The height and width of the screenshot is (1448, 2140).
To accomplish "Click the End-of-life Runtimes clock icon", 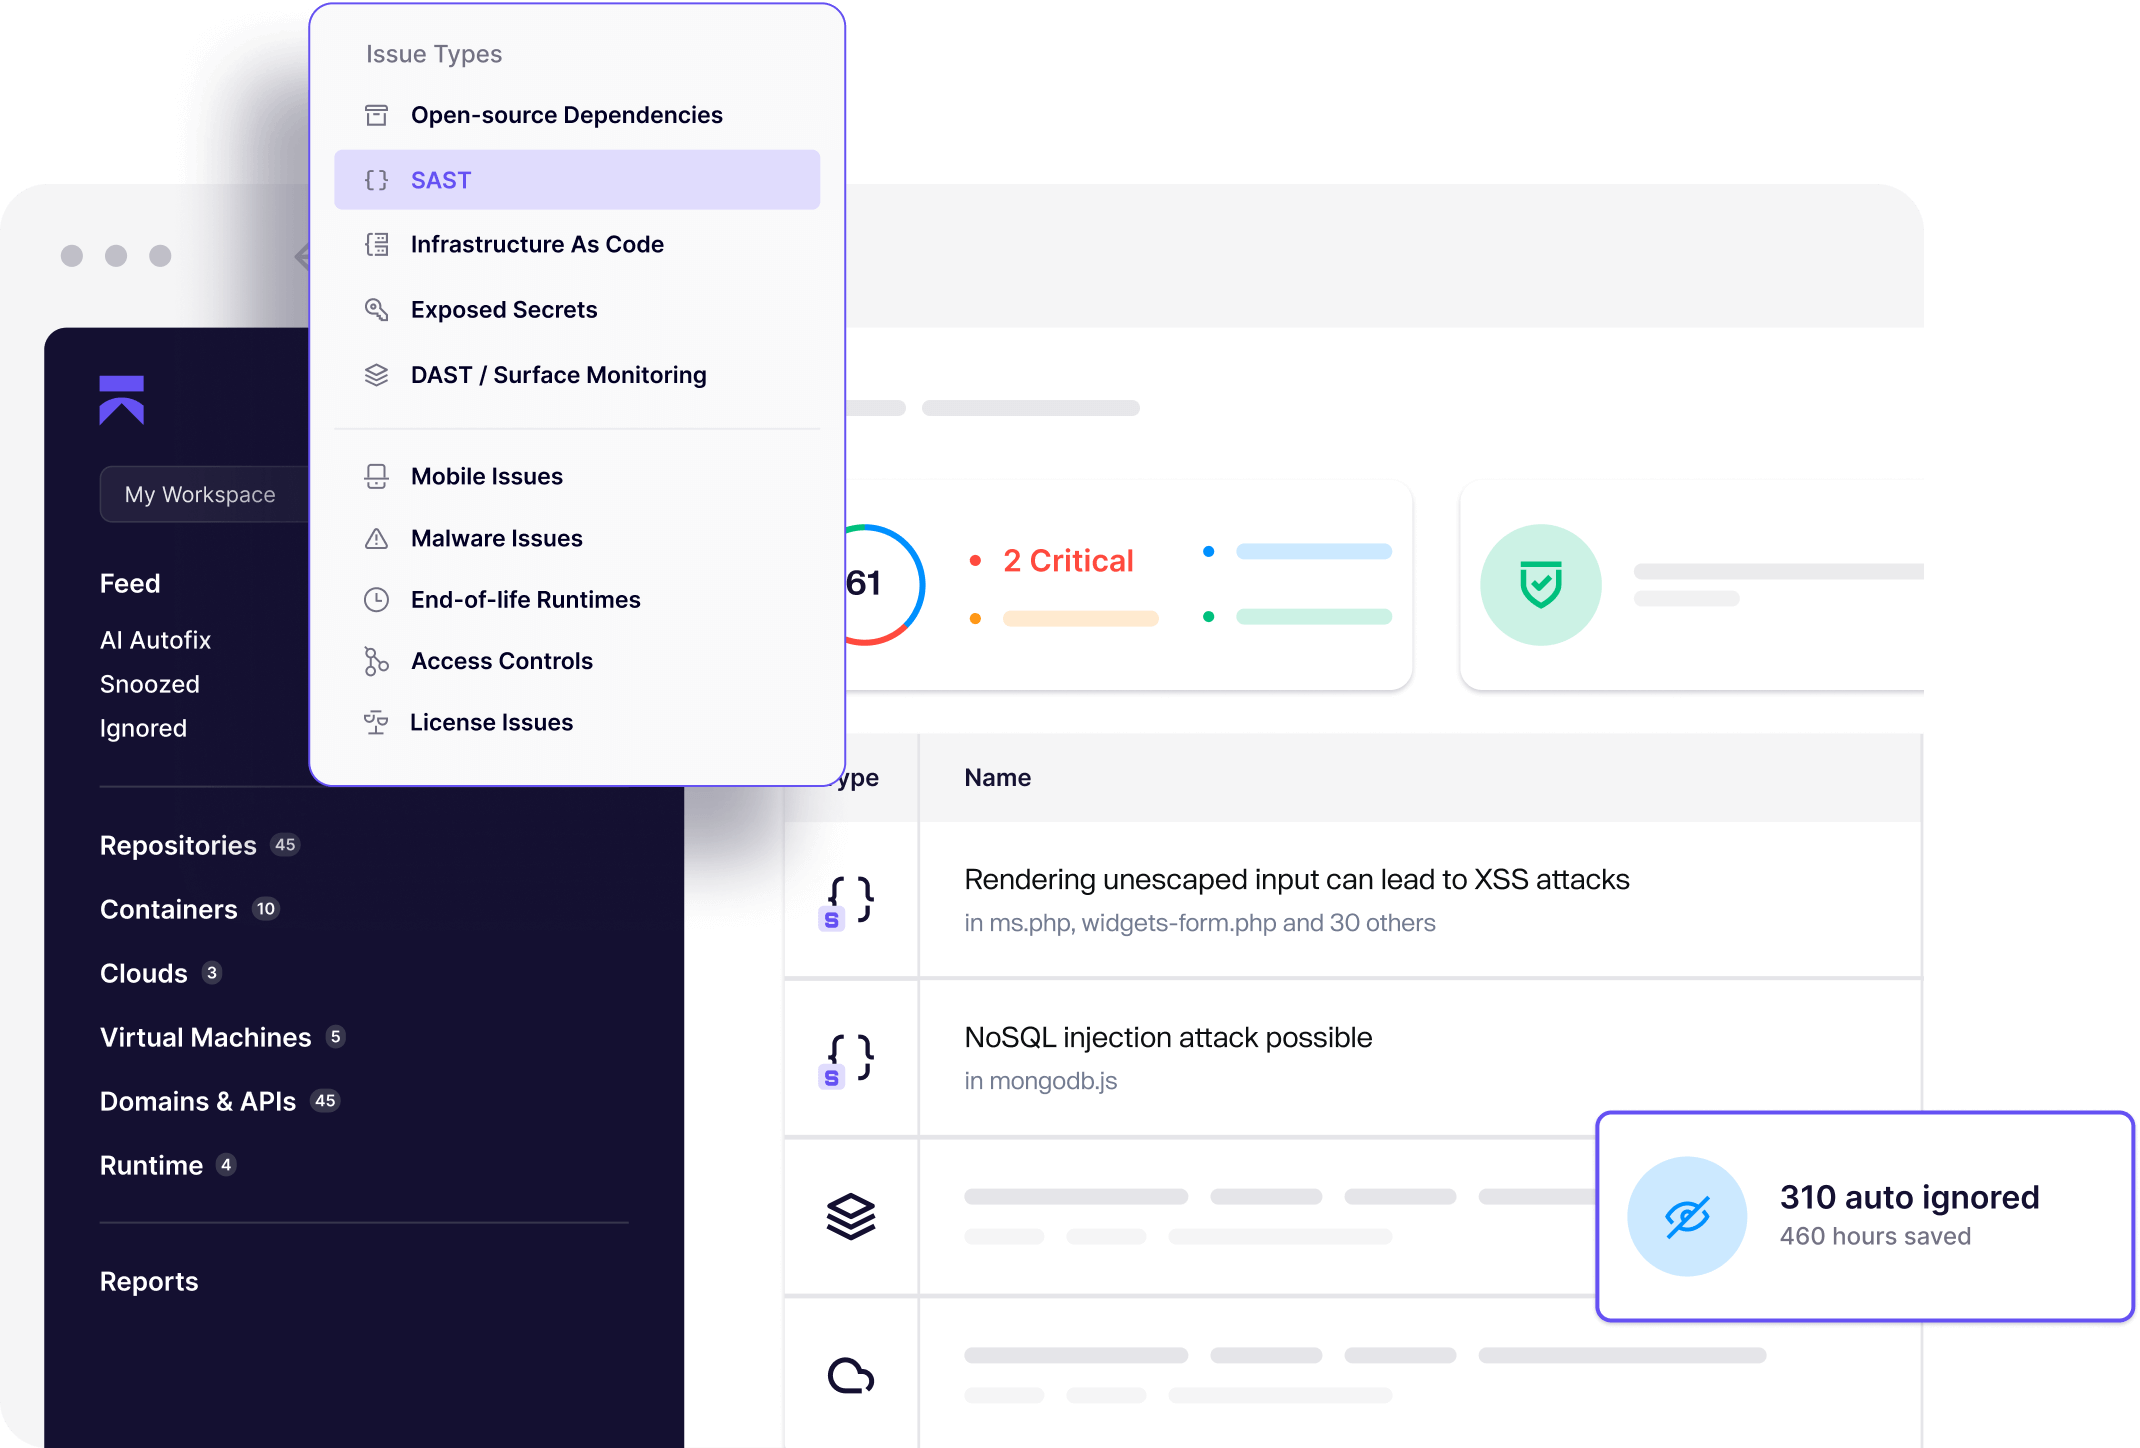I will click(x=376, y=600).
